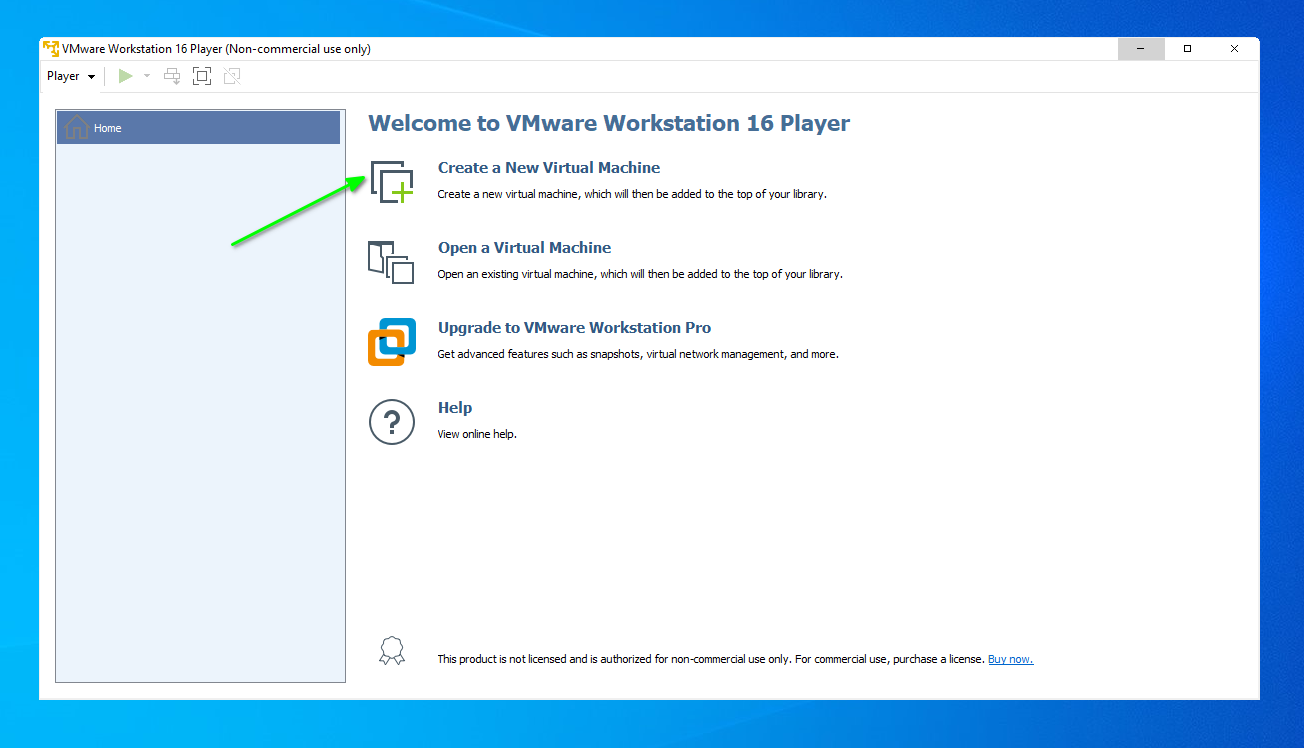Expand the dropdown arrow beside the play button

tap(146, 75)
